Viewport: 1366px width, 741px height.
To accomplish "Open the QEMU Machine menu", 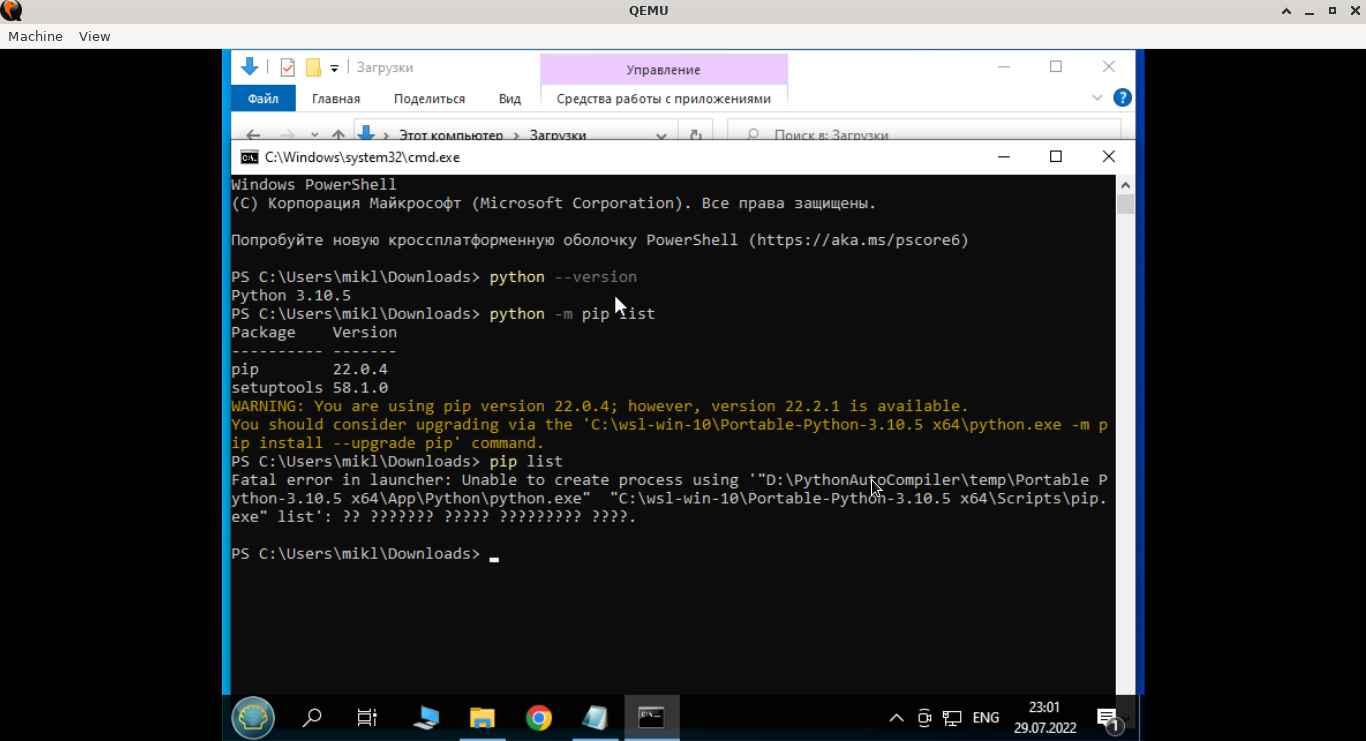I will (35, 36).
